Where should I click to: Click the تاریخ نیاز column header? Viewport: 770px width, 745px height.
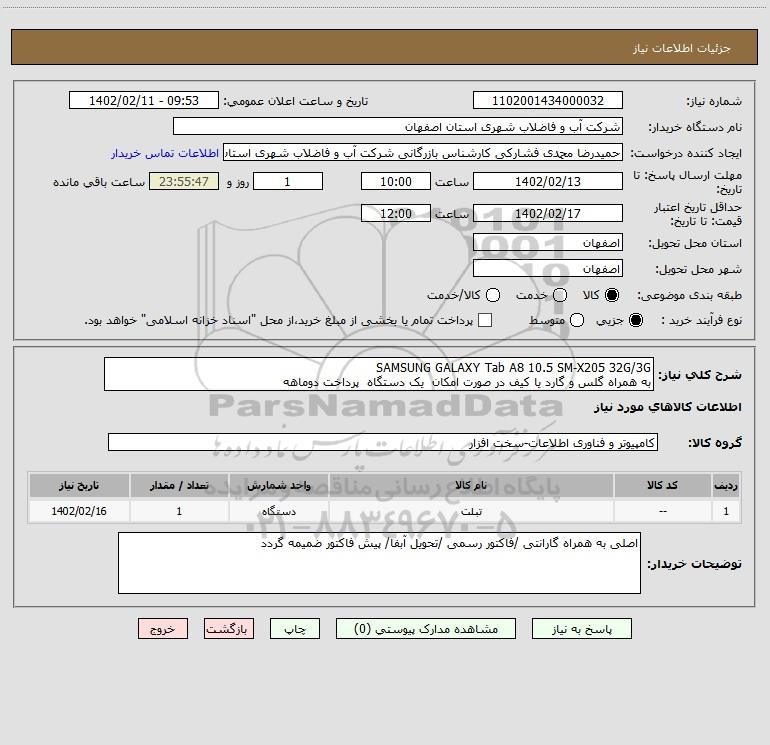[x=79, y=485]
